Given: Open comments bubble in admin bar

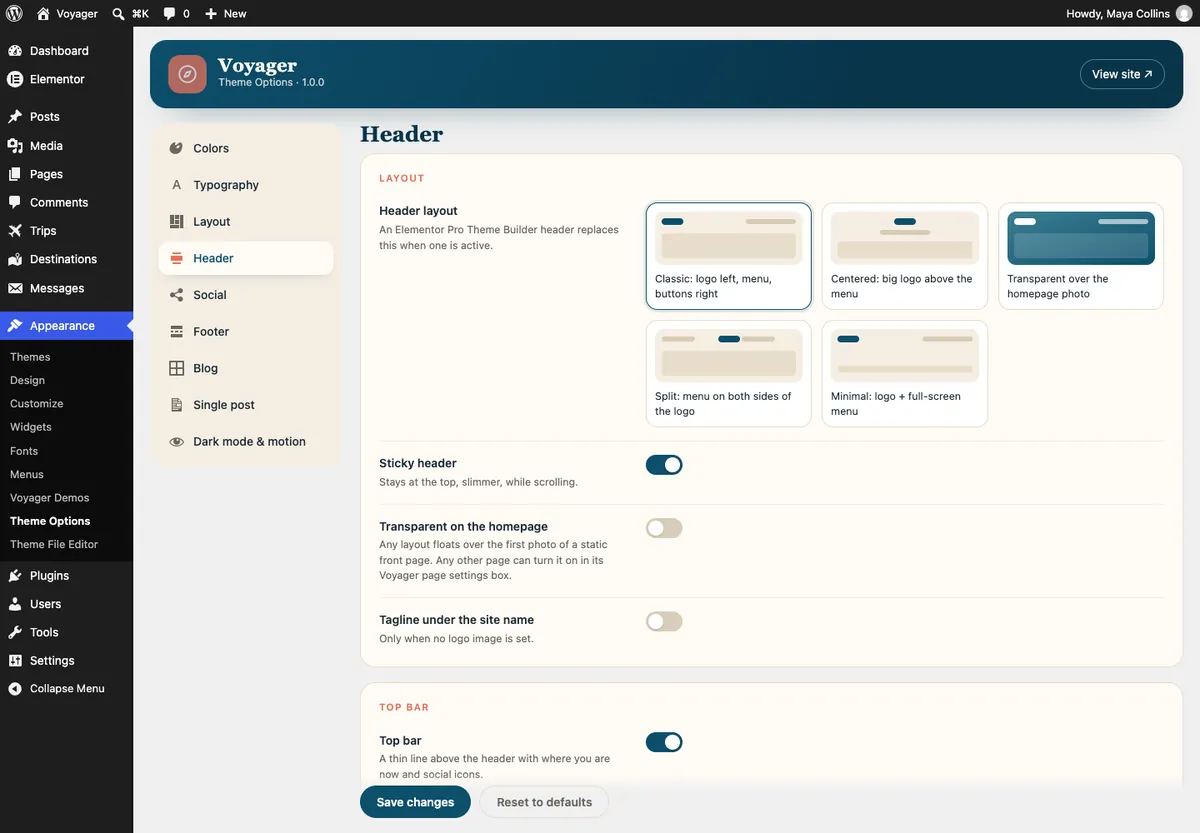Looking at the screenshot, I should tap(169, 14).
